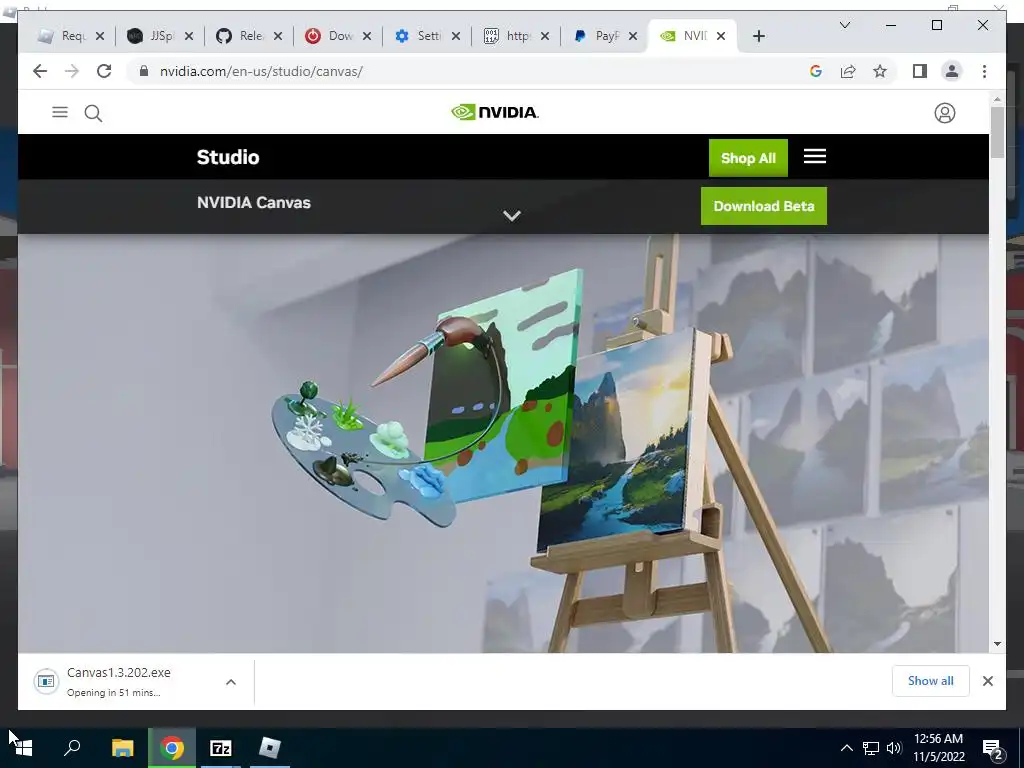This screenshot has width=1024, height=768.
Task: Reload the NVIDIA Canvas page
Action: click(x=104, y=71)
